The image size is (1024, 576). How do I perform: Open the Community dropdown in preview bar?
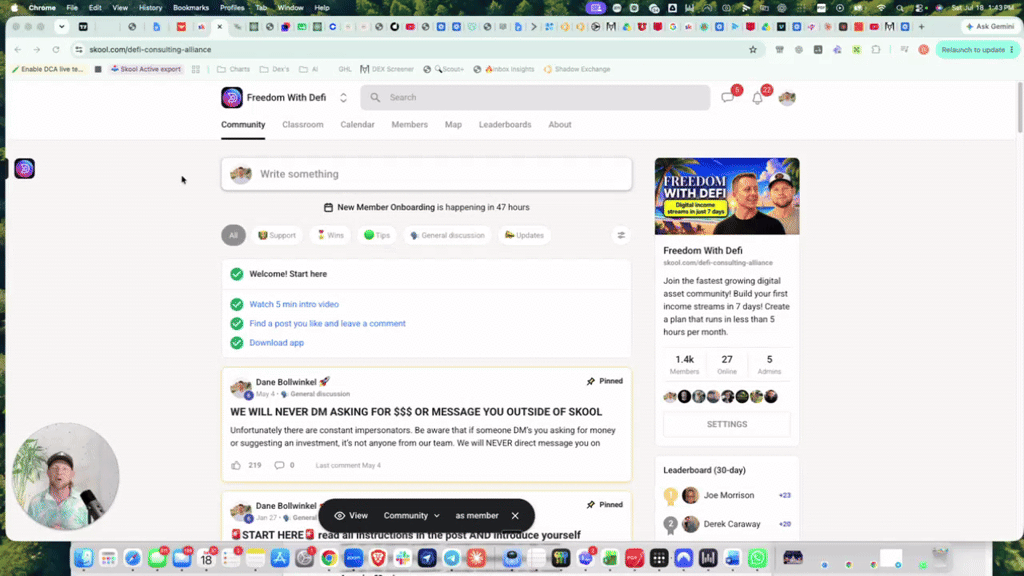click(411, 515)
